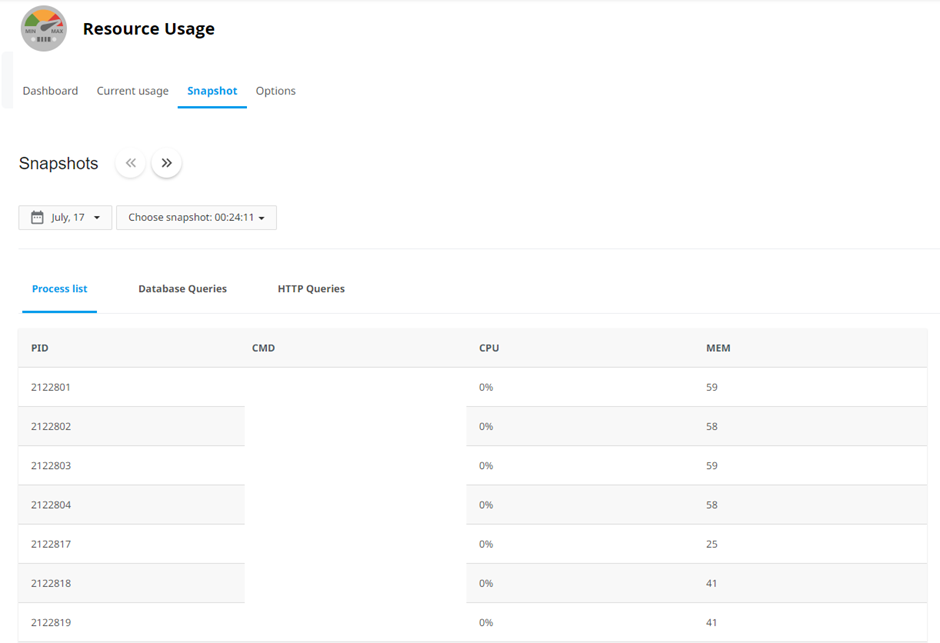Click the CPU value 0% for PID 2122801
The image size is (940, 643).
tap(486, 387)
